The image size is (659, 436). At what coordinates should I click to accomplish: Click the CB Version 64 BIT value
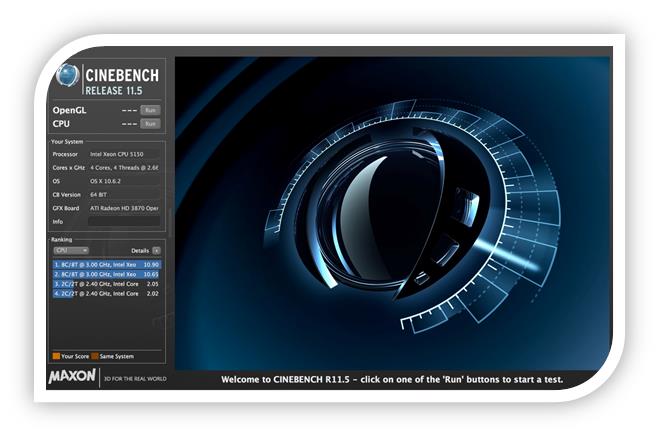pyautogui.click(x=102, y=194)
